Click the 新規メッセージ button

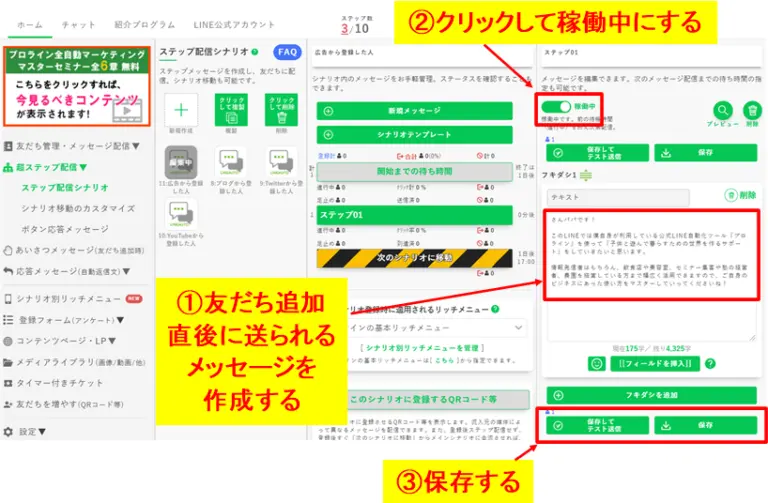[414, 111]
